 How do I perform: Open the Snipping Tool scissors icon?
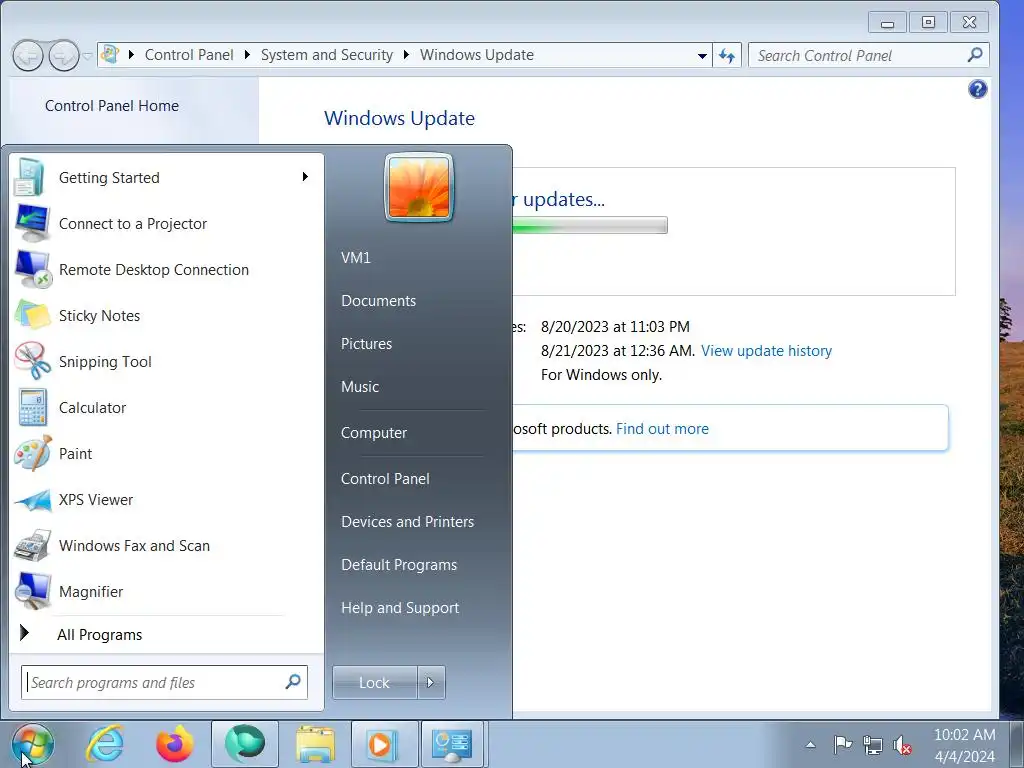pyautogui.click(x=32, y=361)
